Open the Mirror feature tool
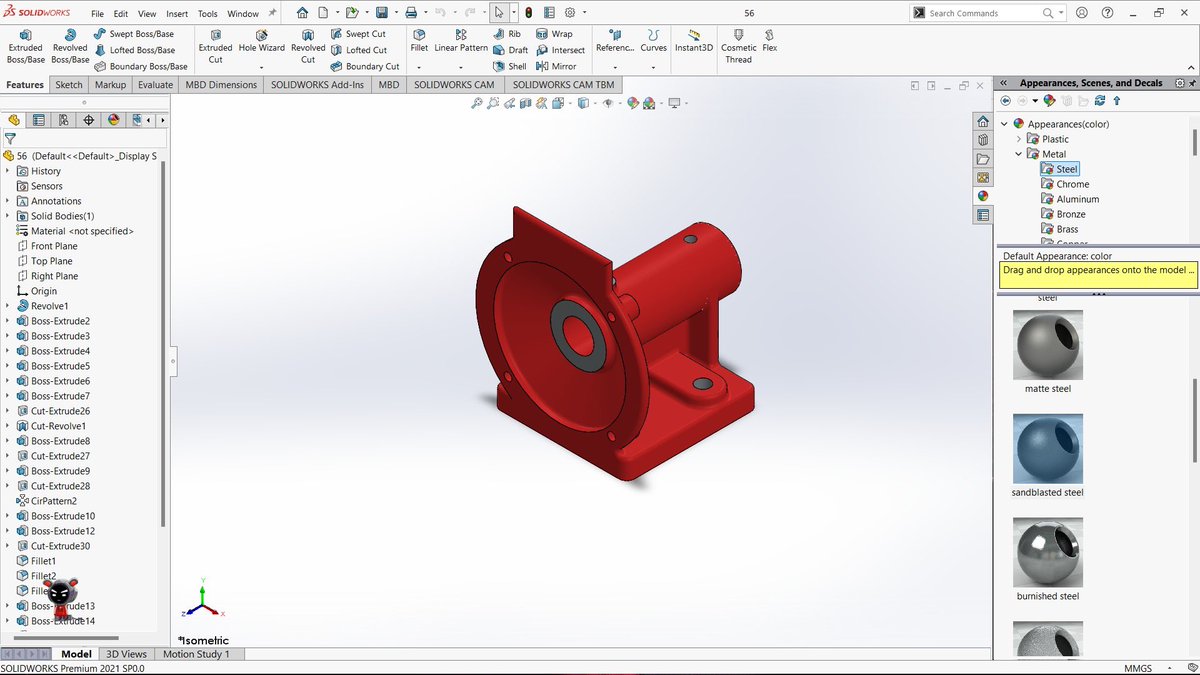1200x675 pixels. [557, 66]
